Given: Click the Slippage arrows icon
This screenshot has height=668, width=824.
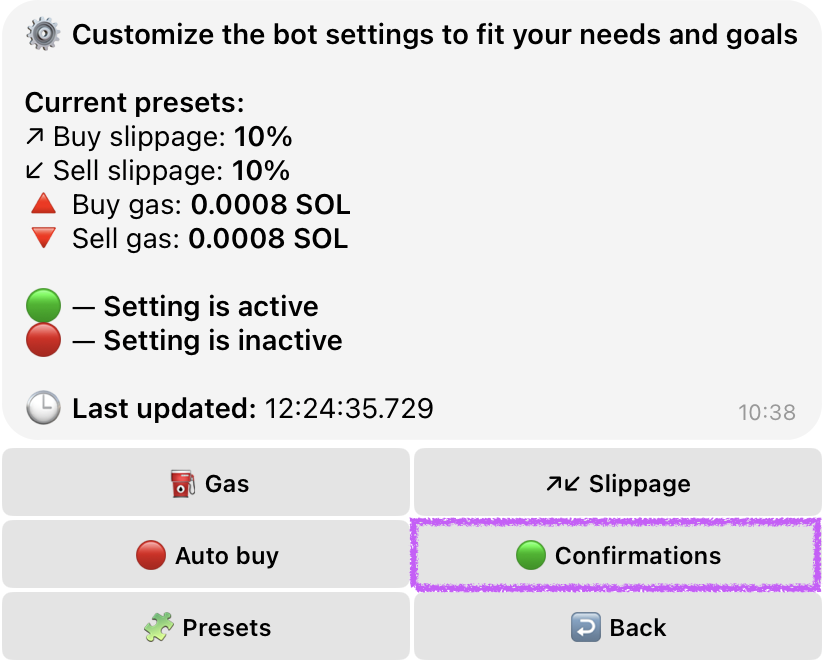Looking at the screenshot, I should (562, 484).
